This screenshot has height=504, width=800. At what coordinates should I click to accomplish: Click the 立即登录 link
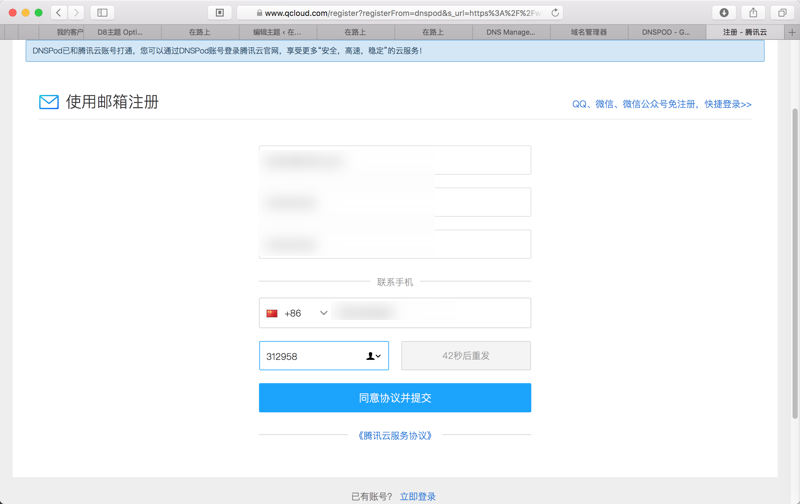[x=418, y=497]
